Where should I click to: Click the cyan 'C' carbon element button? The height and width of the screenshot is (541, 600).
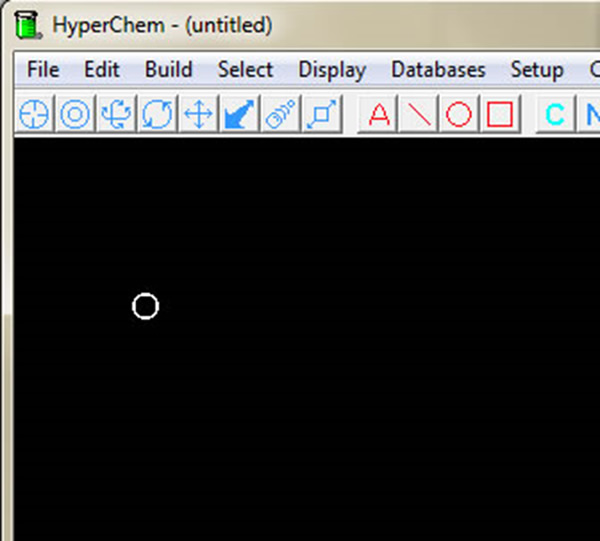[x=554, y=115]
